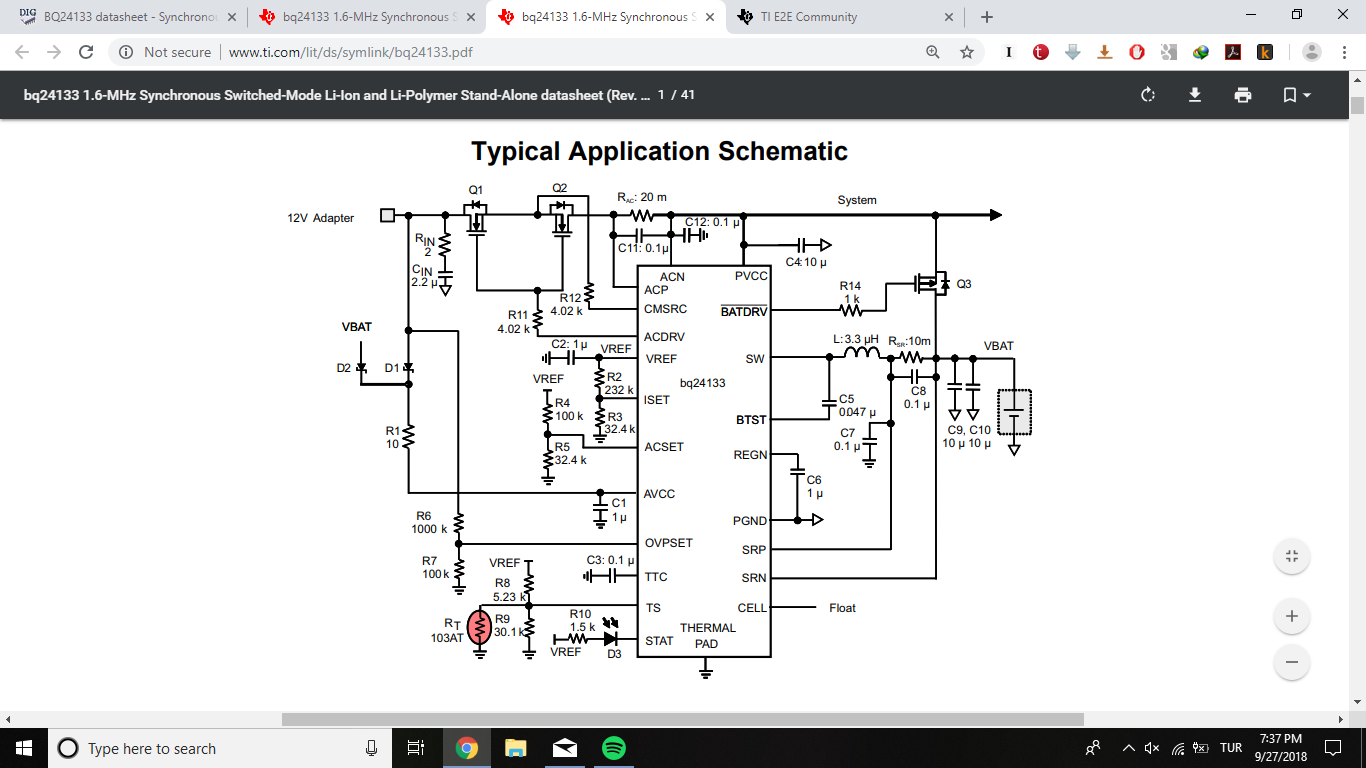Viewport: 1366px width, 768px height.
Task: Go forward in browser history
Action: [54, 52]
